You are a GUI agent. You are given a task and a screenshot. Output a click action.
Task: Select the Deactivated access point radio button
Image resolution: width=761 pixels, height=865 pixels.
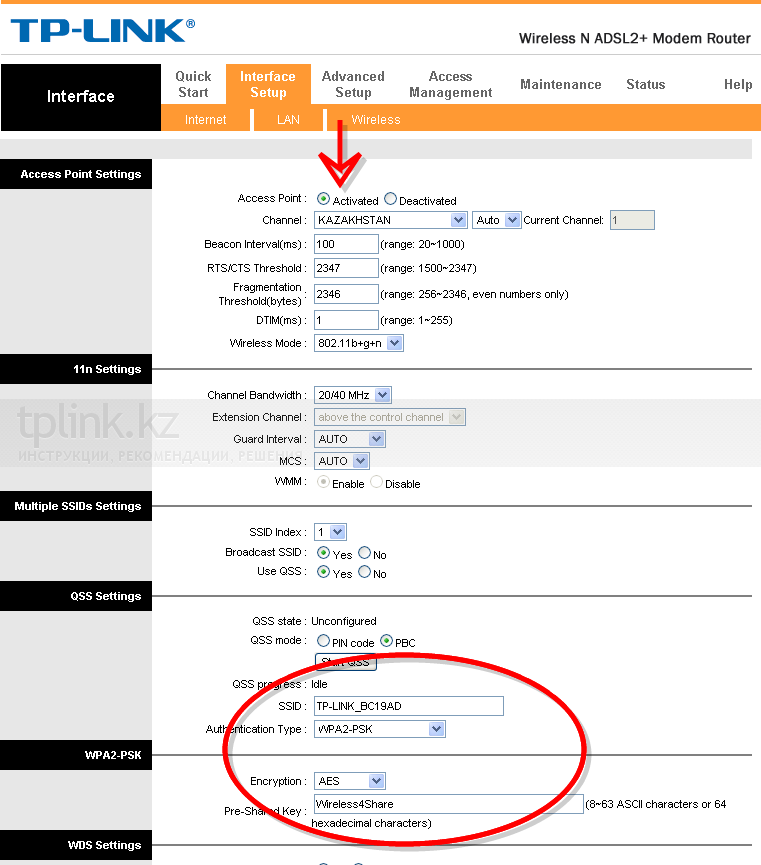[x=390, y=199]
